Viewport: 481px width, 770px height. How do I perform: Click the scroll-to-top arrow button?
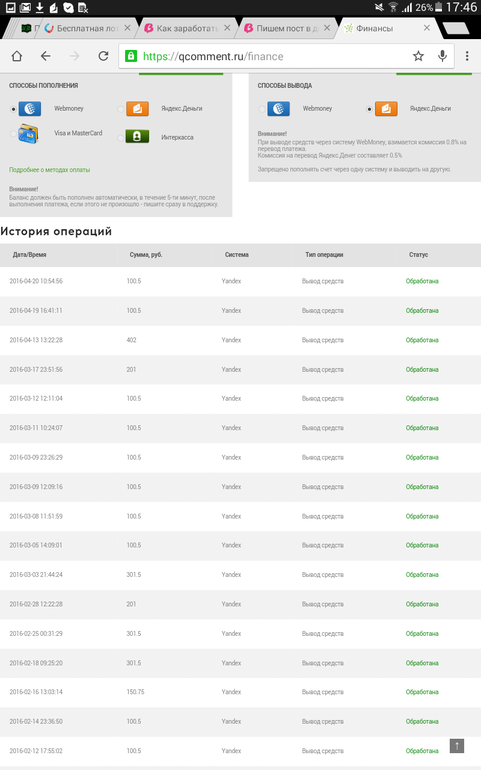457,745
